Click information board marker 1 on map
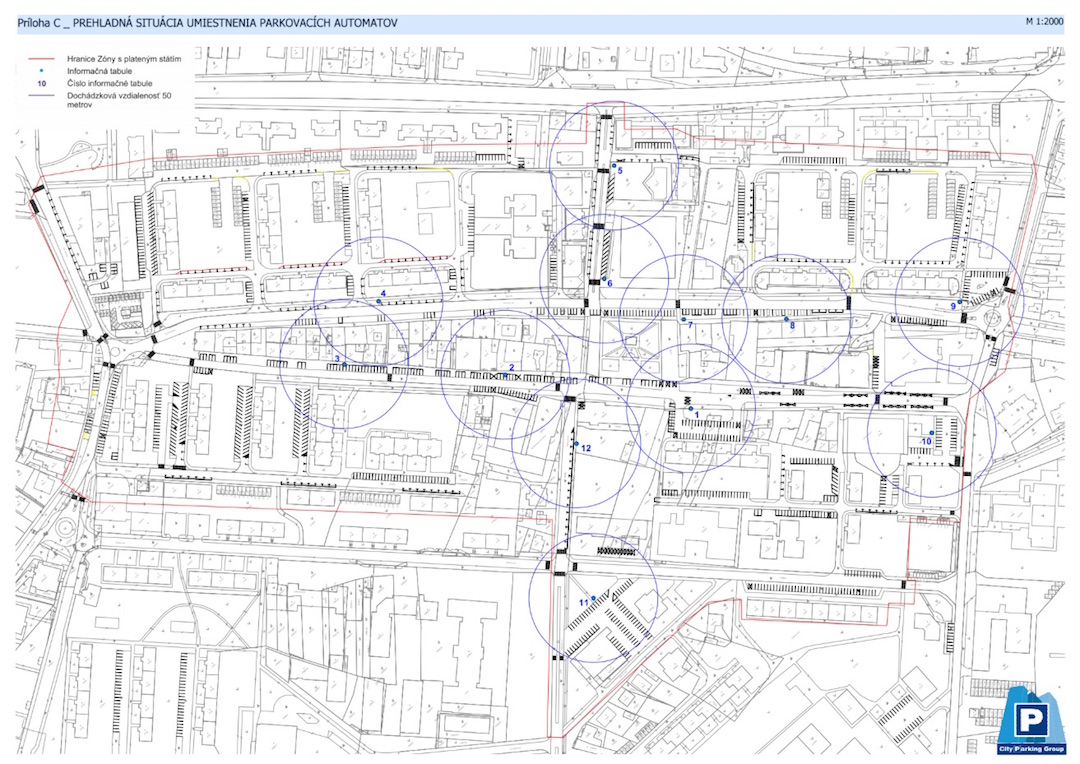Screen dimensions: 1080x764 pos(691,408)
